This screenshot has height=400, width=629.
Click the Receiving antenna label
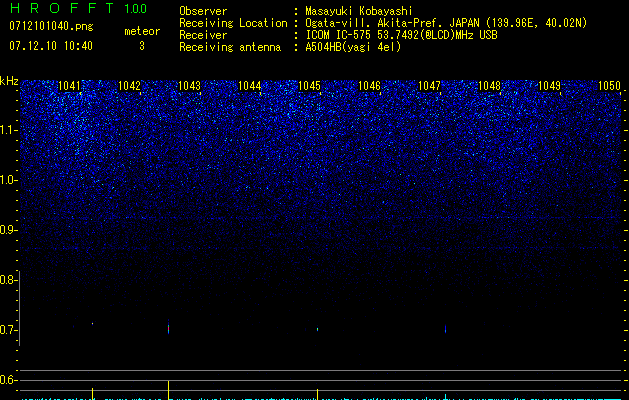[230, 47]
